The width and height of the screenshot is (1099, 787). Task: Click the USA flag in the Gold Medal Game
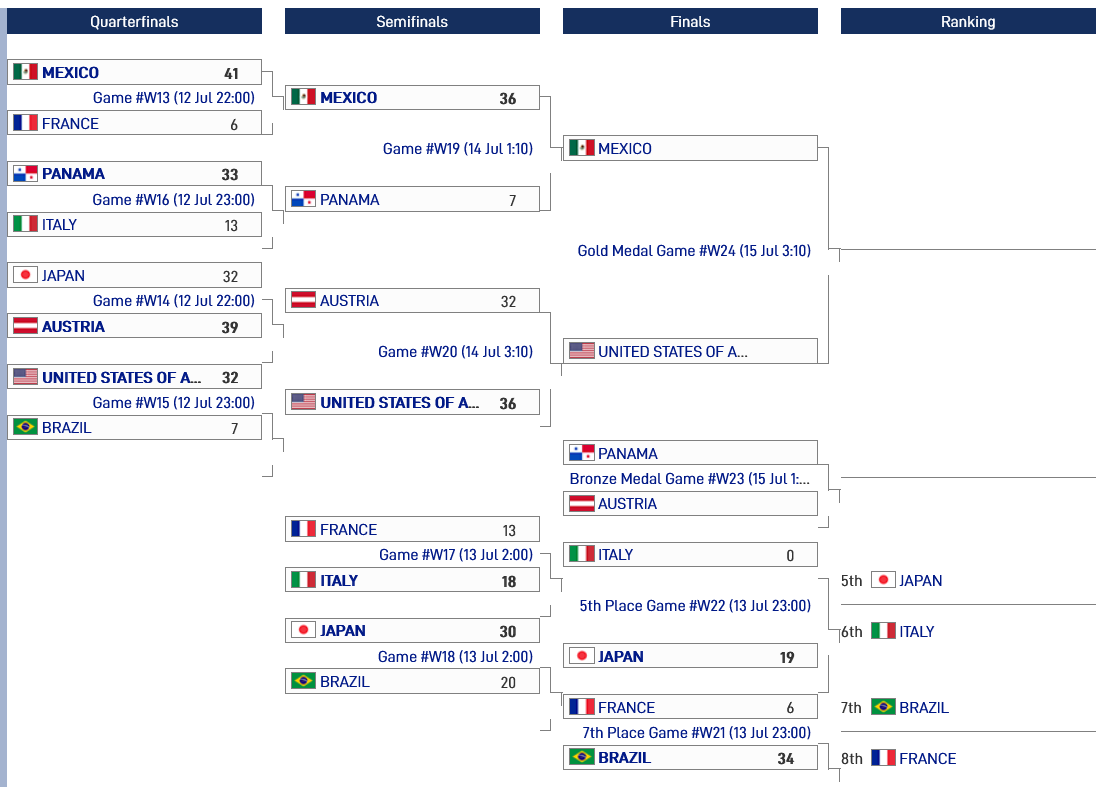(582, 351)
